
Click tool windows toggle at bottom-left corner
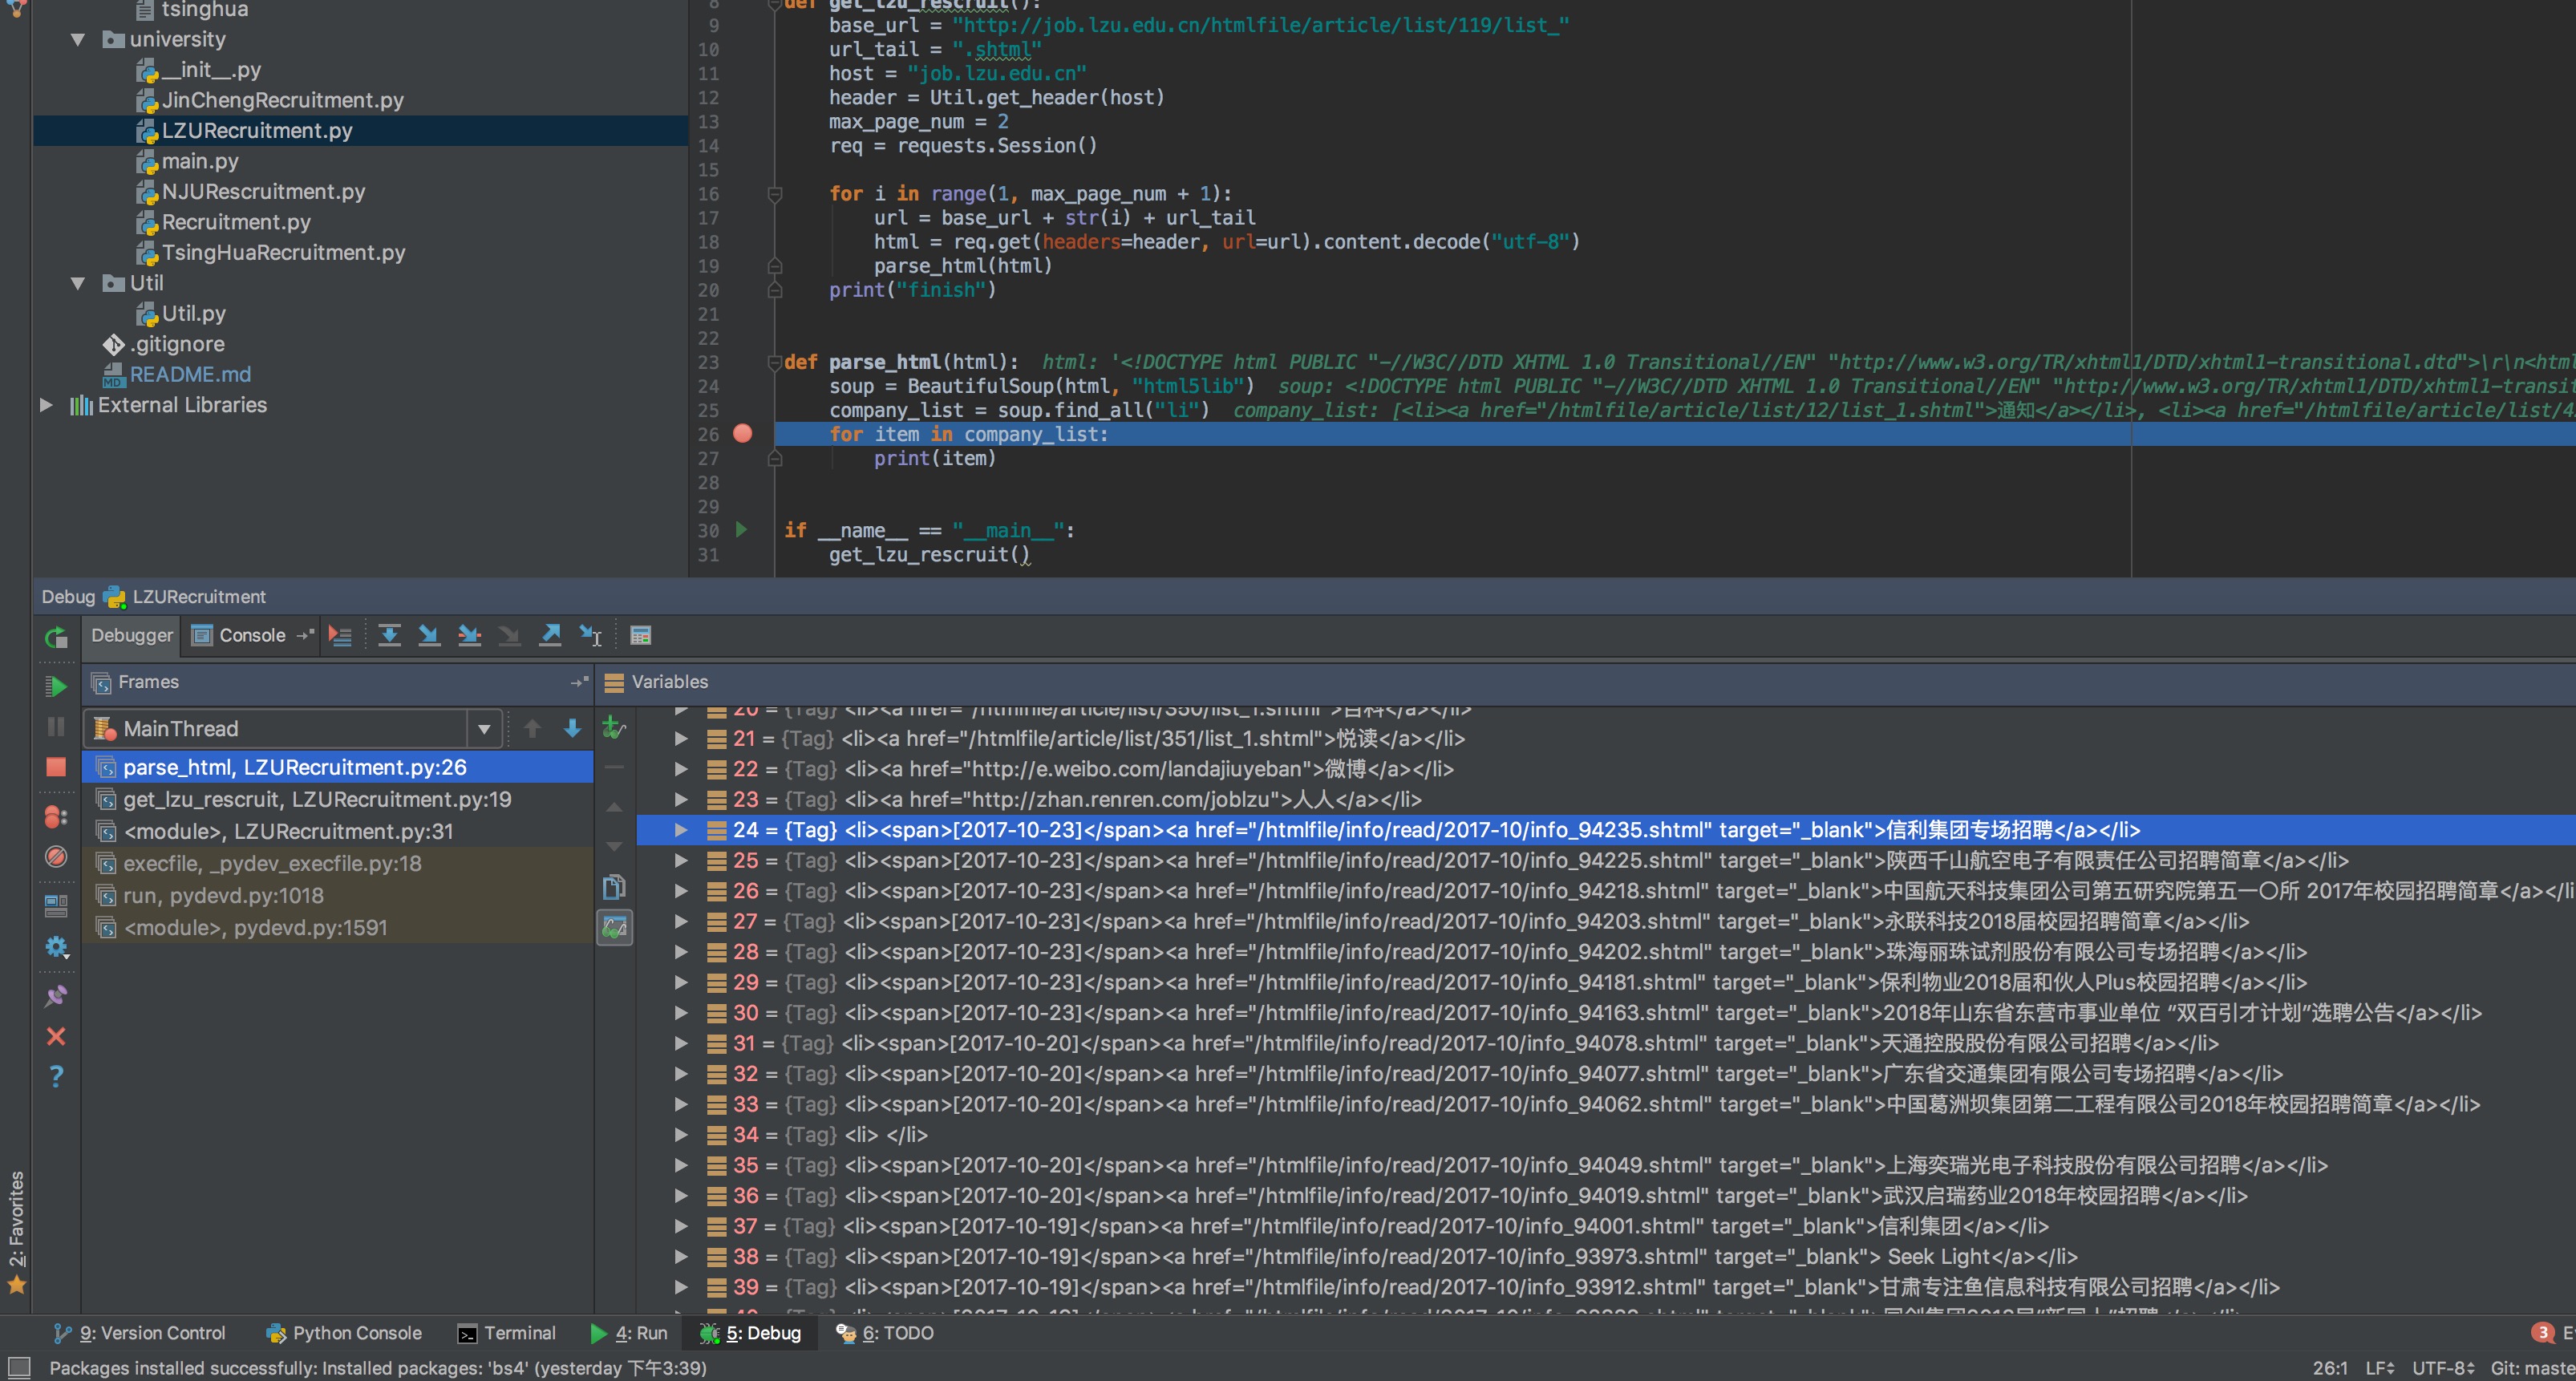click(18, 1368)
